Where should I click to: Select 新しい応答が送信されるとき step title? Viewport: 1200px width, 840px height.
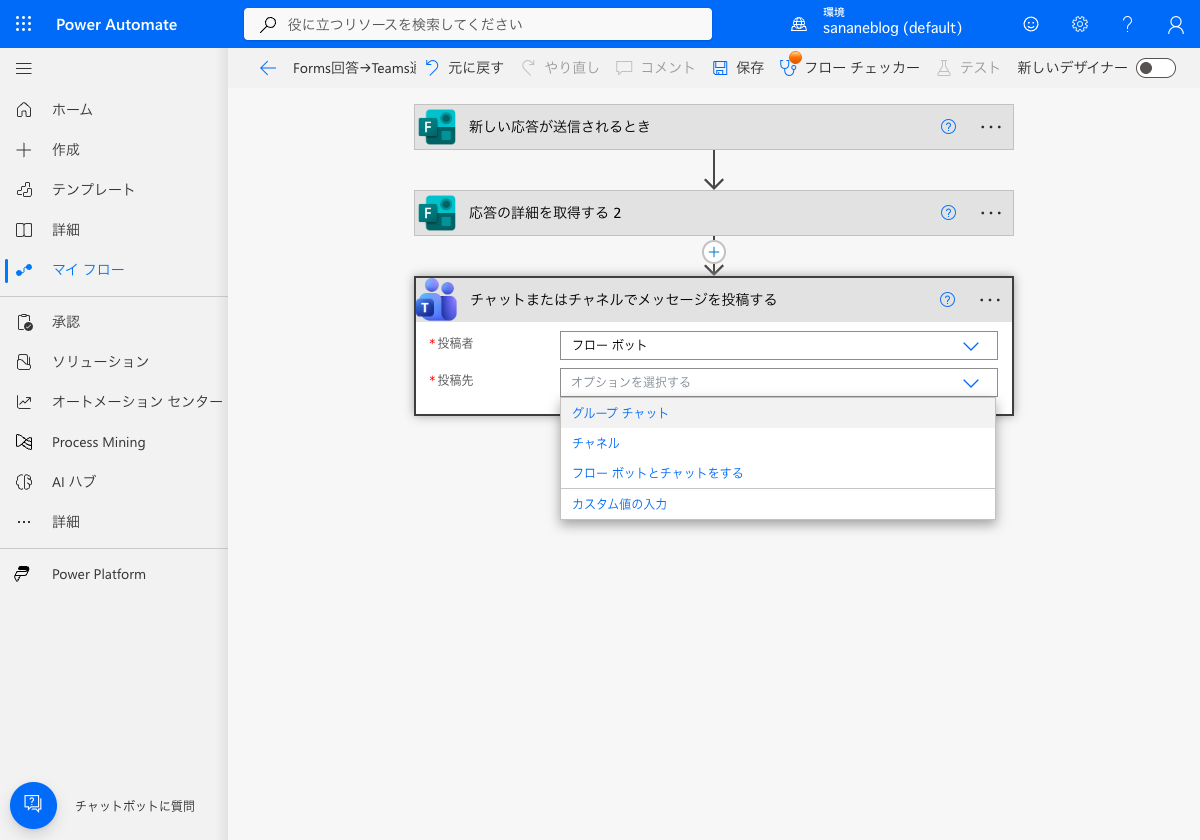[x=560, y=127]
